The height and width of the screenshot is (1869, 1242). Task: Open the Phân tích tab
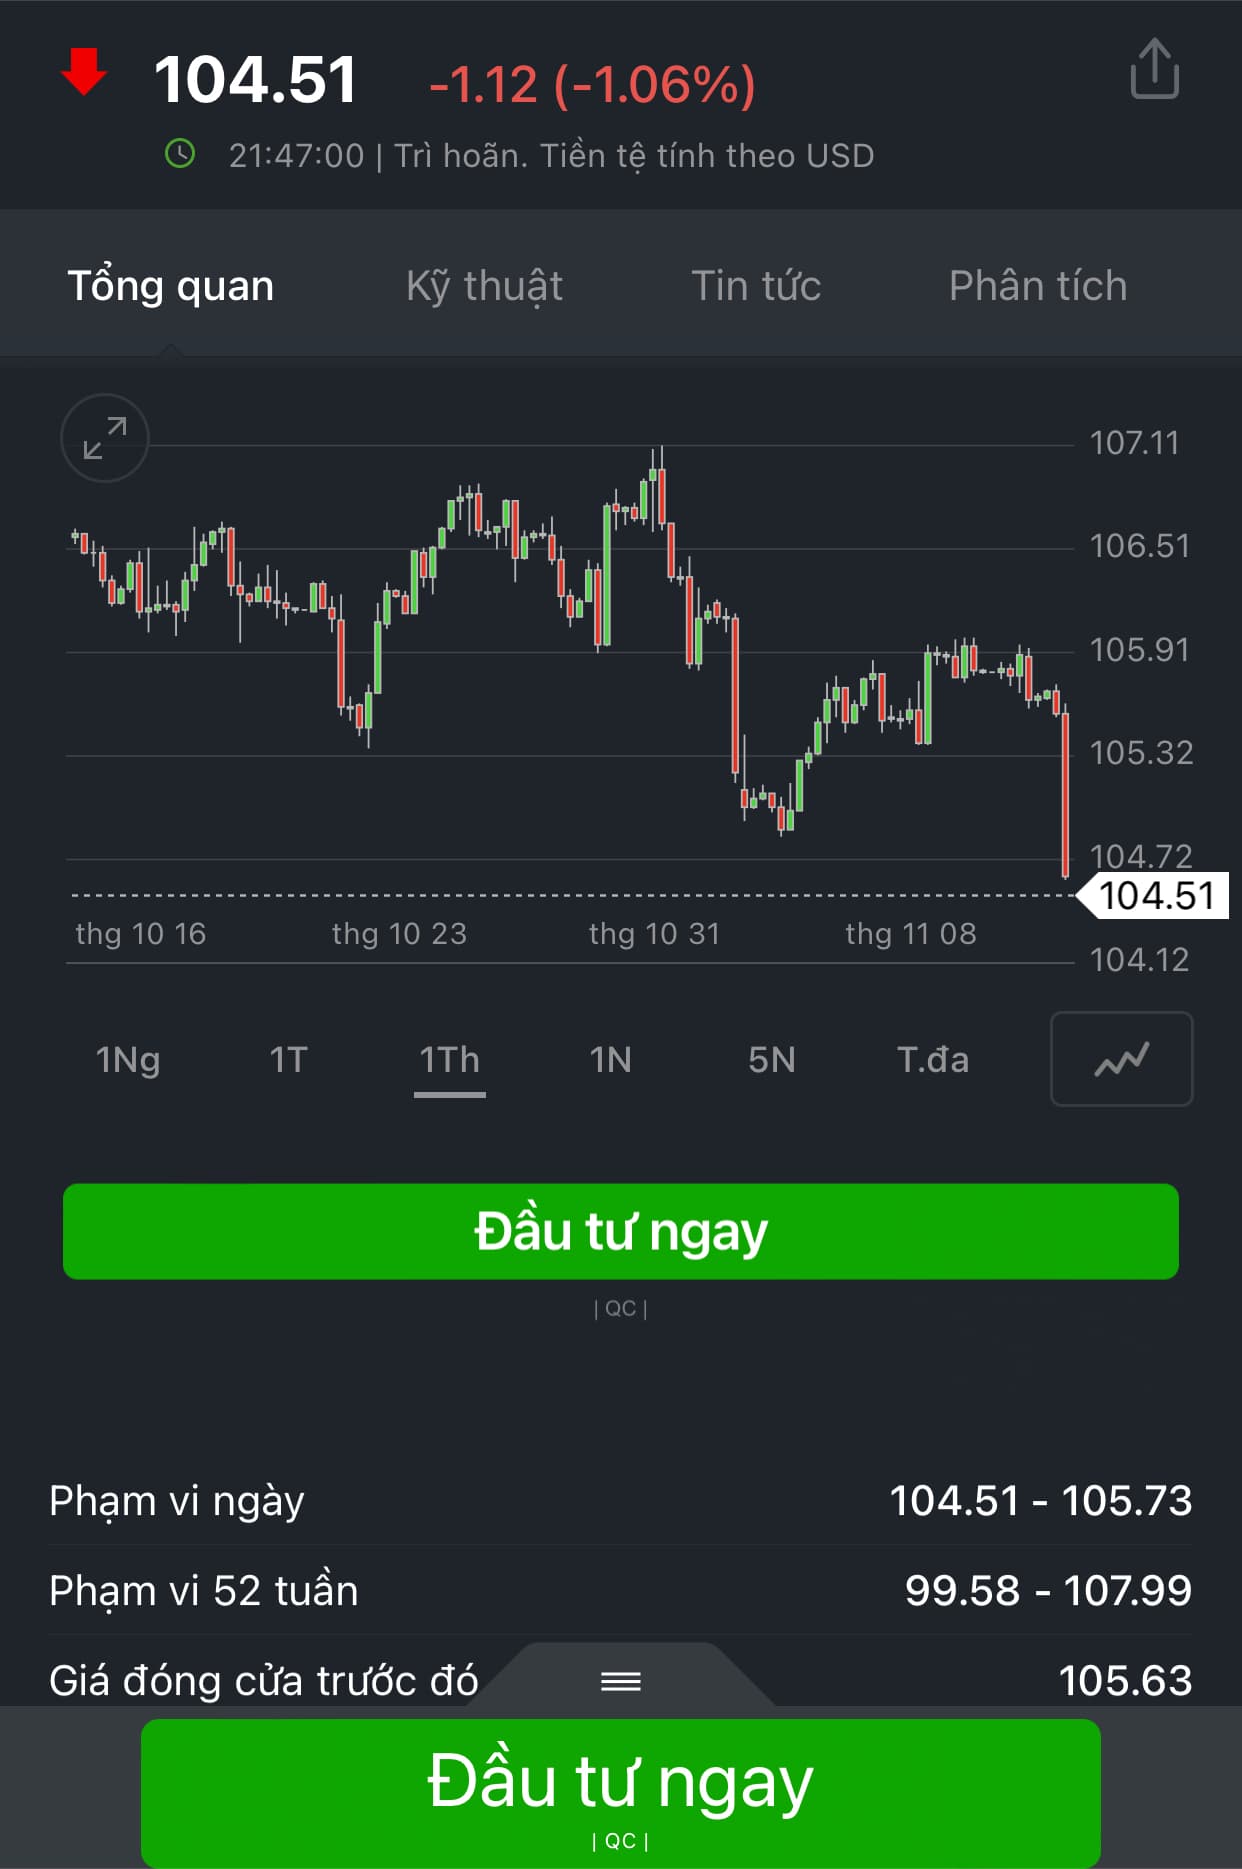[1037, 286]
